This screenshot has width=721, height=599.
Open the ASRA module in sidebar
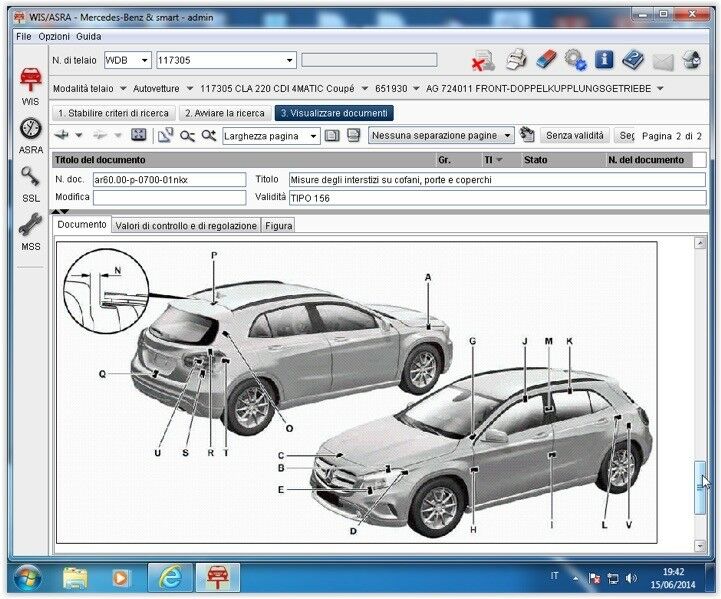30,136
